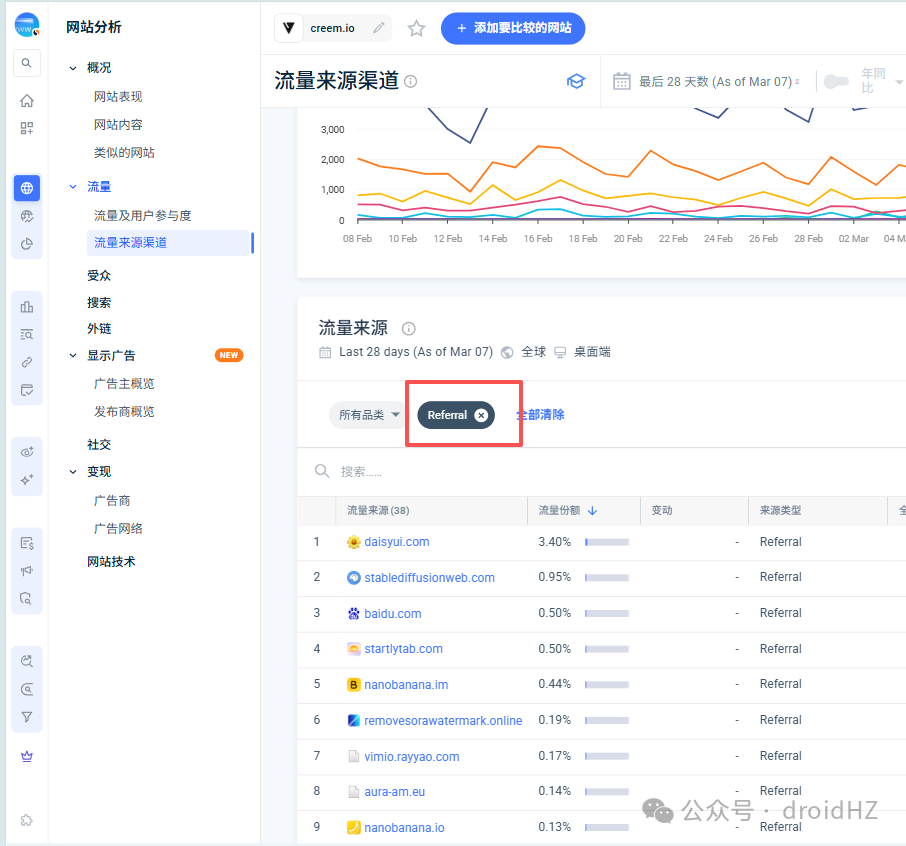Open the dashboard grid icon in left rail
Screen dimensions: 906x846
[x=27, y=128]
